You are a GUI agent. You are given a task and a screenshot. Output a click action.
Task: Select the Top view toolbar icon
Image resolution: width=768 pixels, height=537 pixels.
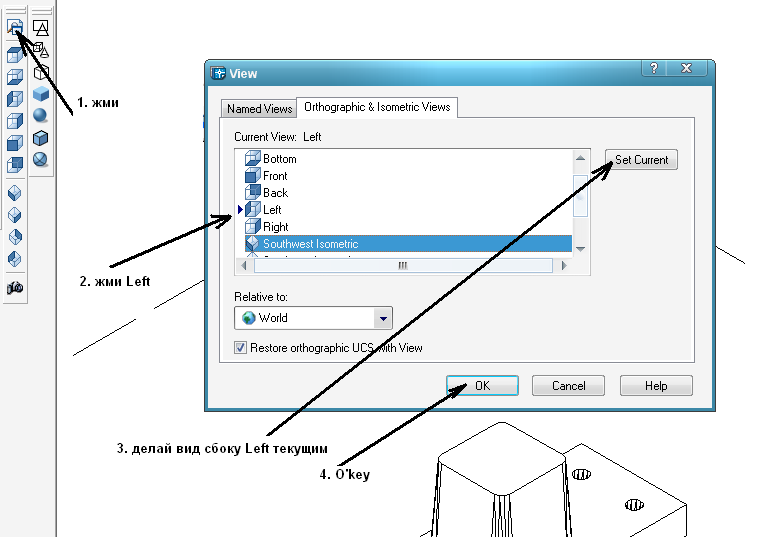click(x=15, y=54)
